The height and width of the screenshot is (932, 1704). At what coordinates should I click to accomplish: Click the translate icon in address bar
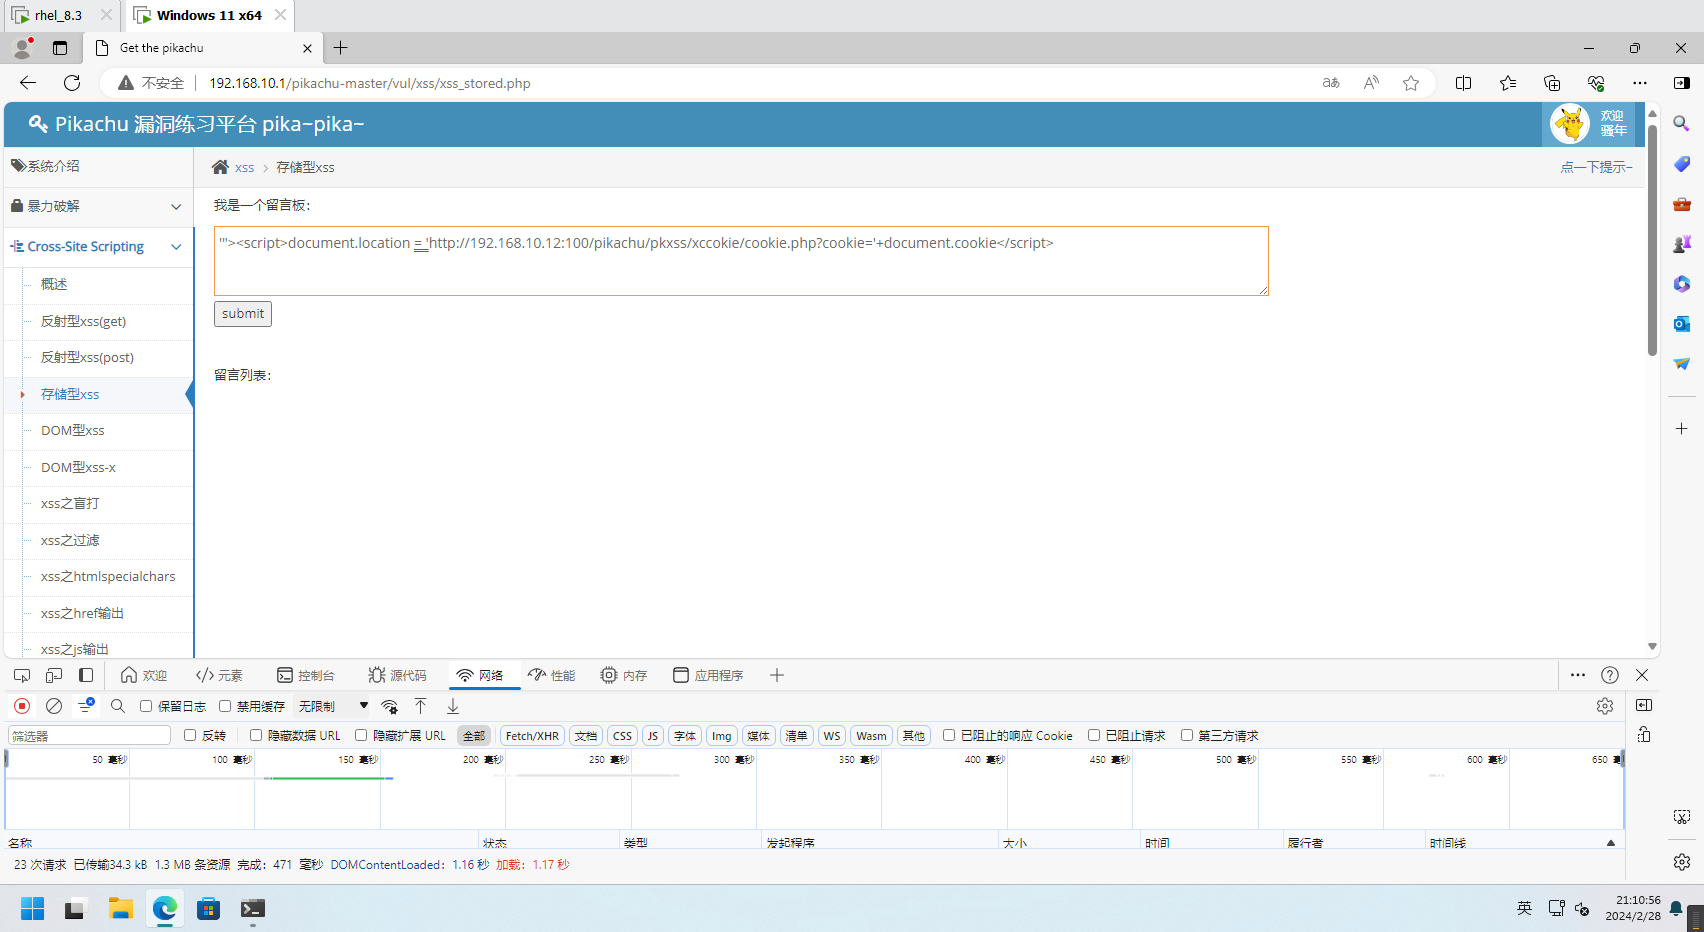click(x=1331, y=83)
